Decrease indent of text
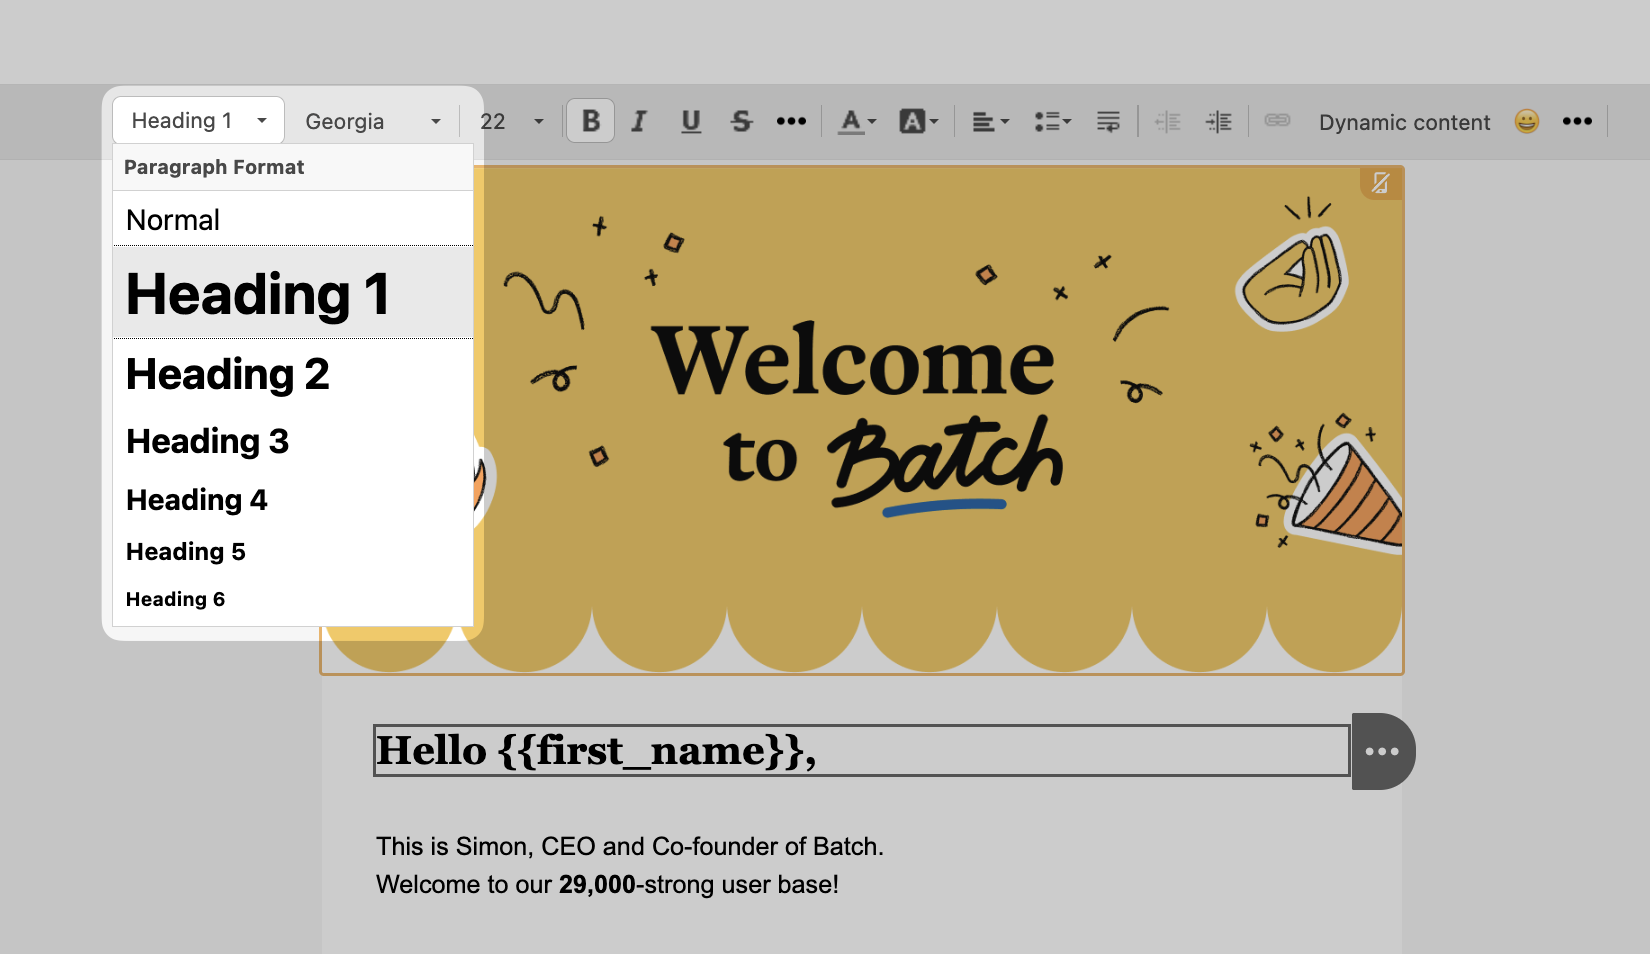 coord(1167,121)
